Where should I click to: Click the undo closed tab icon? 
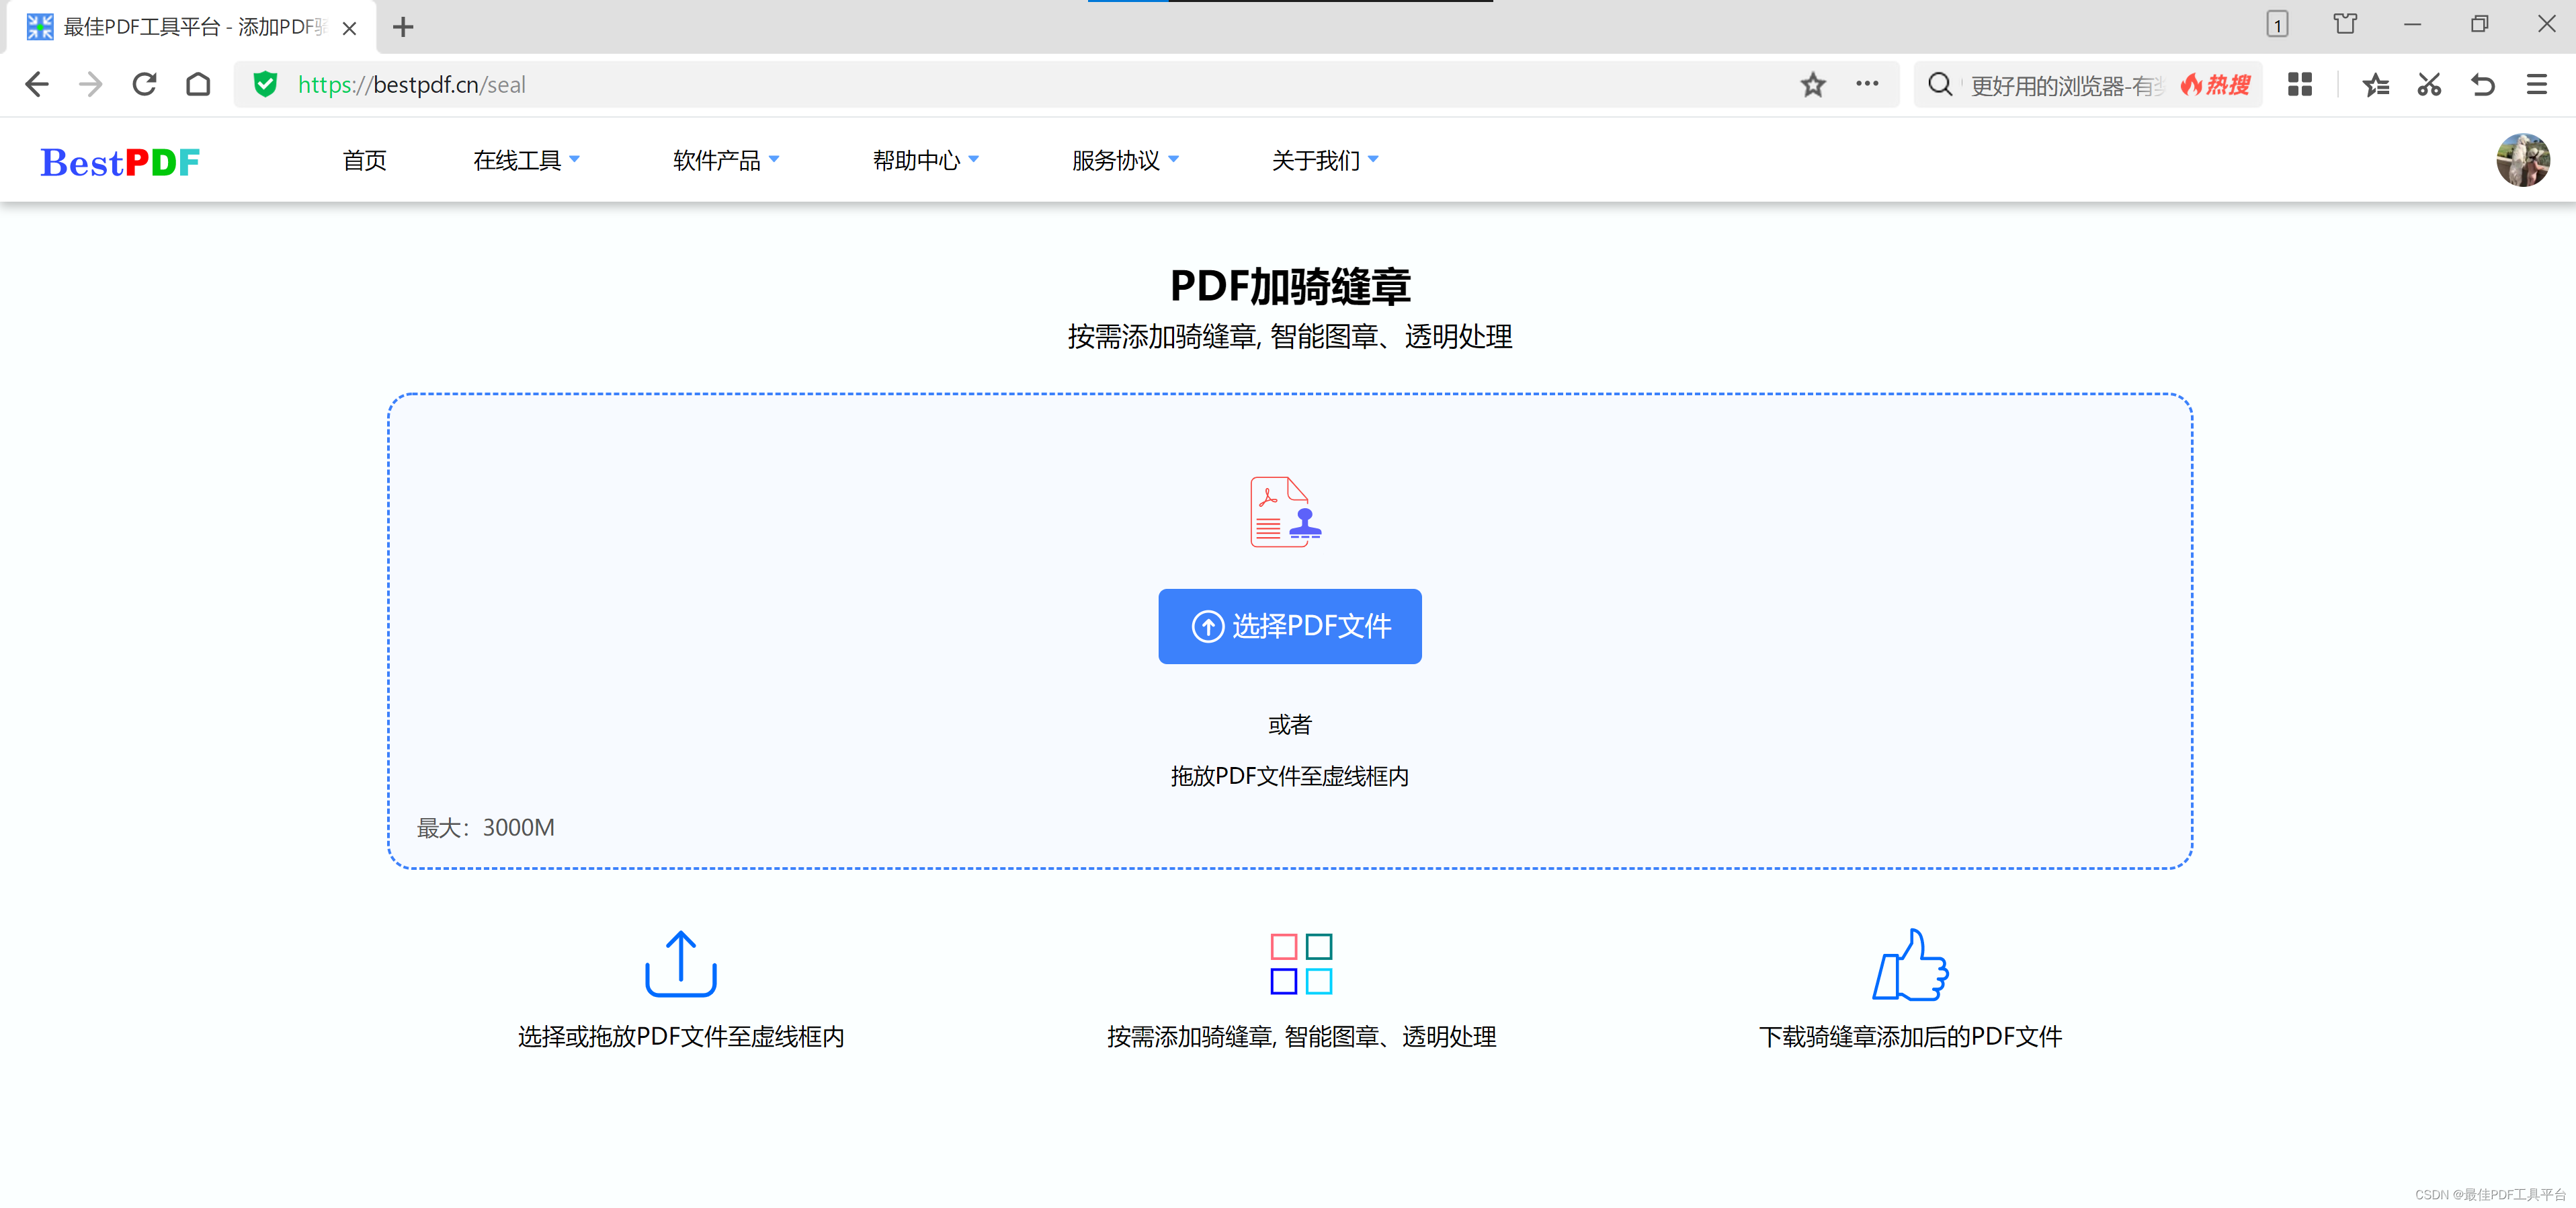(x=2482, y=85)
